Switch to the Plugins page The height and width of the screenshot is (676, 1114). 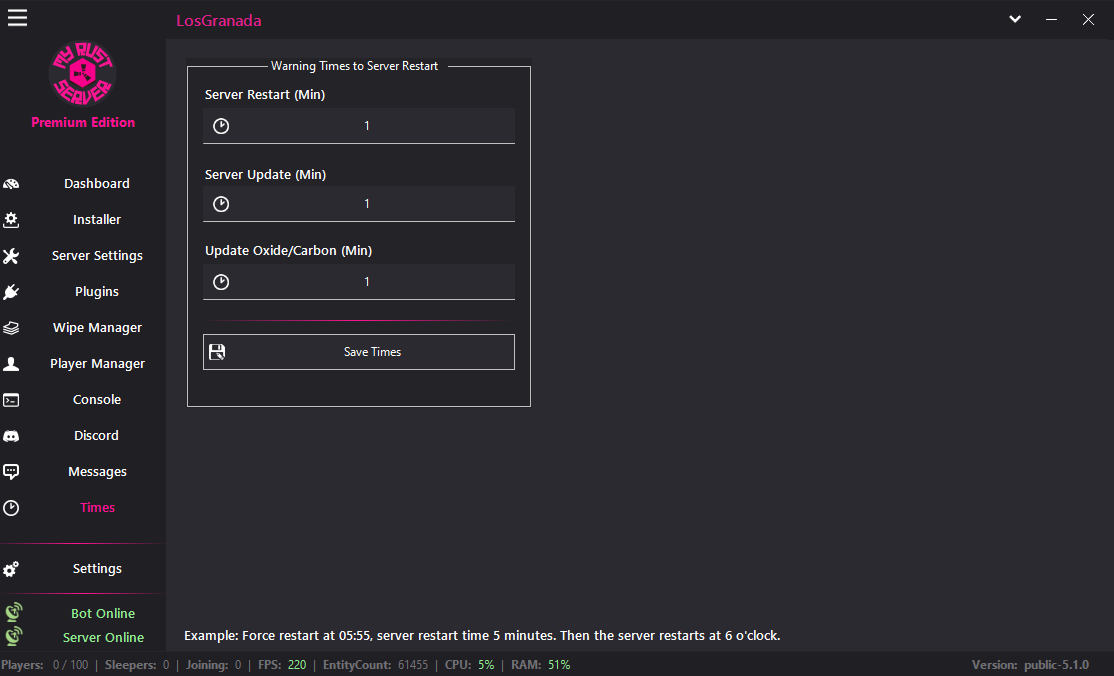[97, 292]
